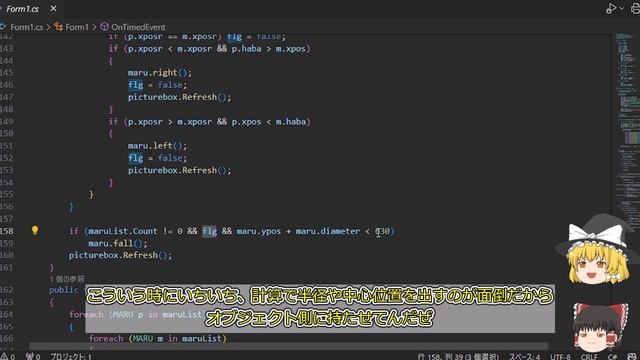
Task: Click maru.ypos in the line 158 condition
Action: (x=259, y=231)
